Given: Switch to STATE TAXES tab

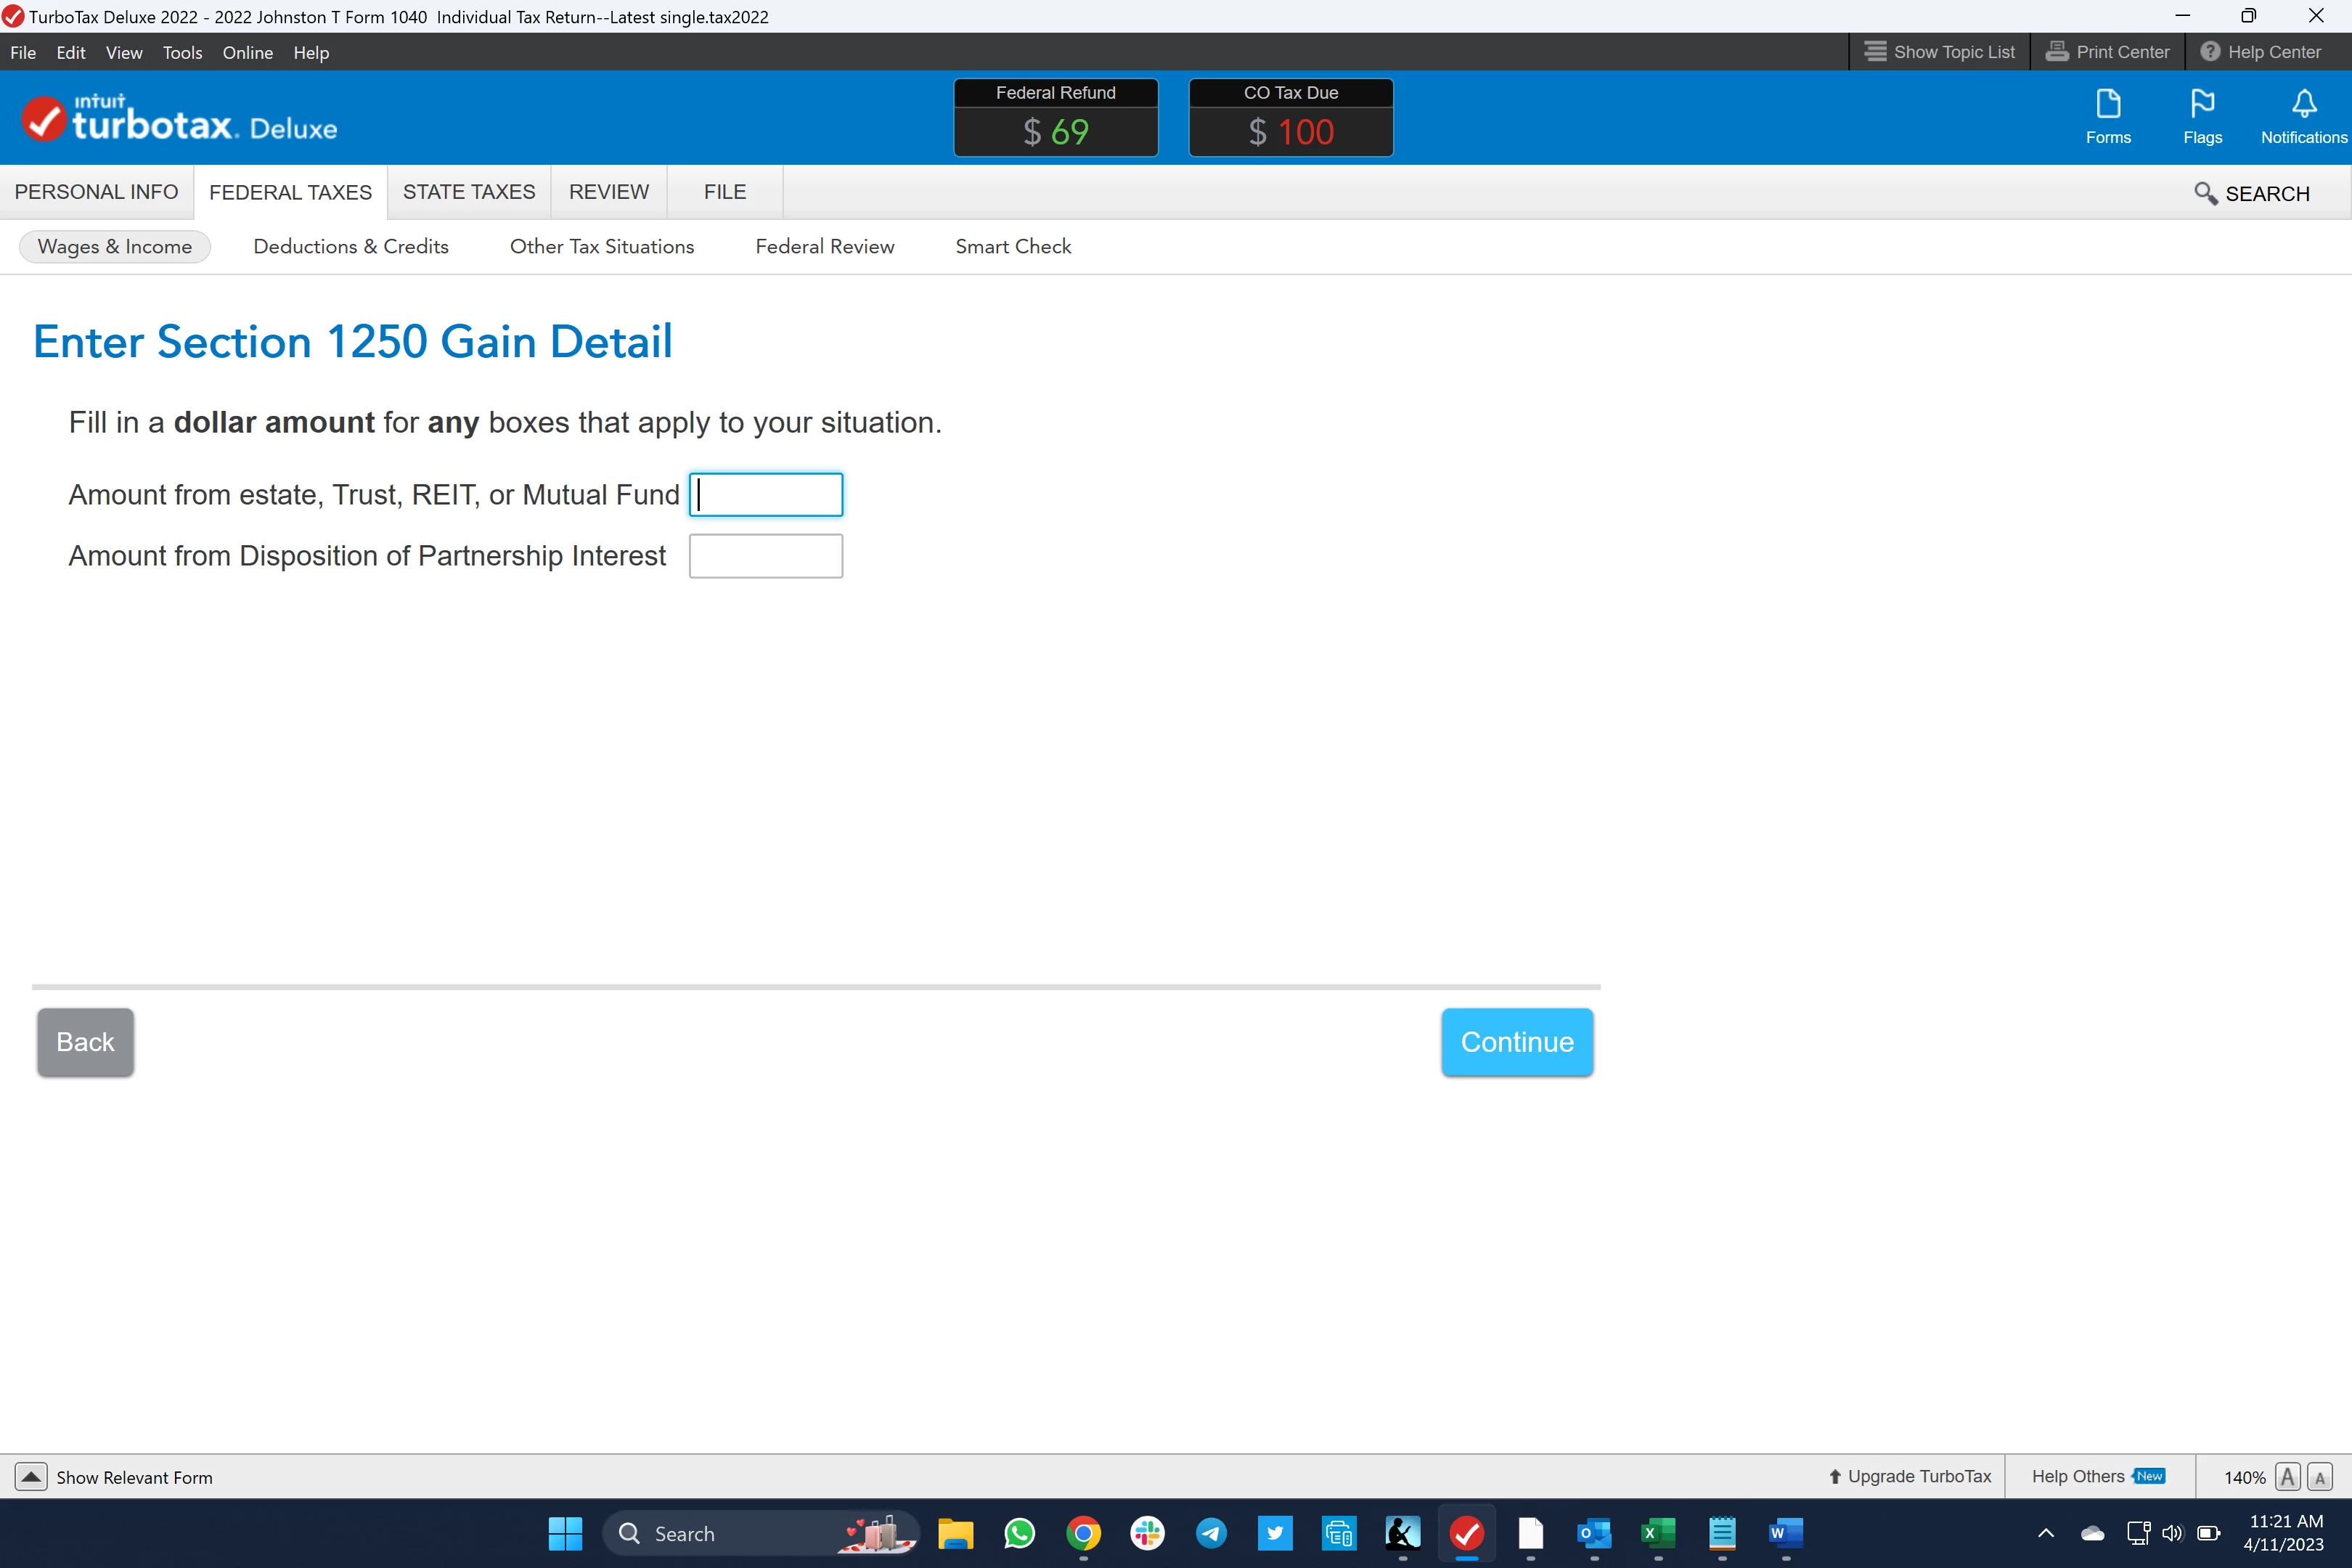Looking at the screenshot, I should point(468,192).
